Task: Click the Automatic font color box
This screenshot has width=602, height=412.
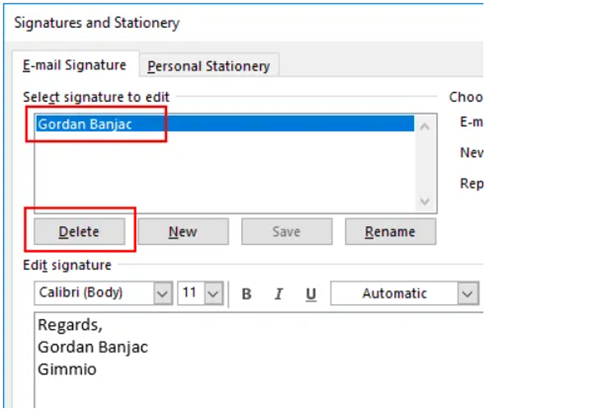Action: pyautogui.click(x=394, y=294)
